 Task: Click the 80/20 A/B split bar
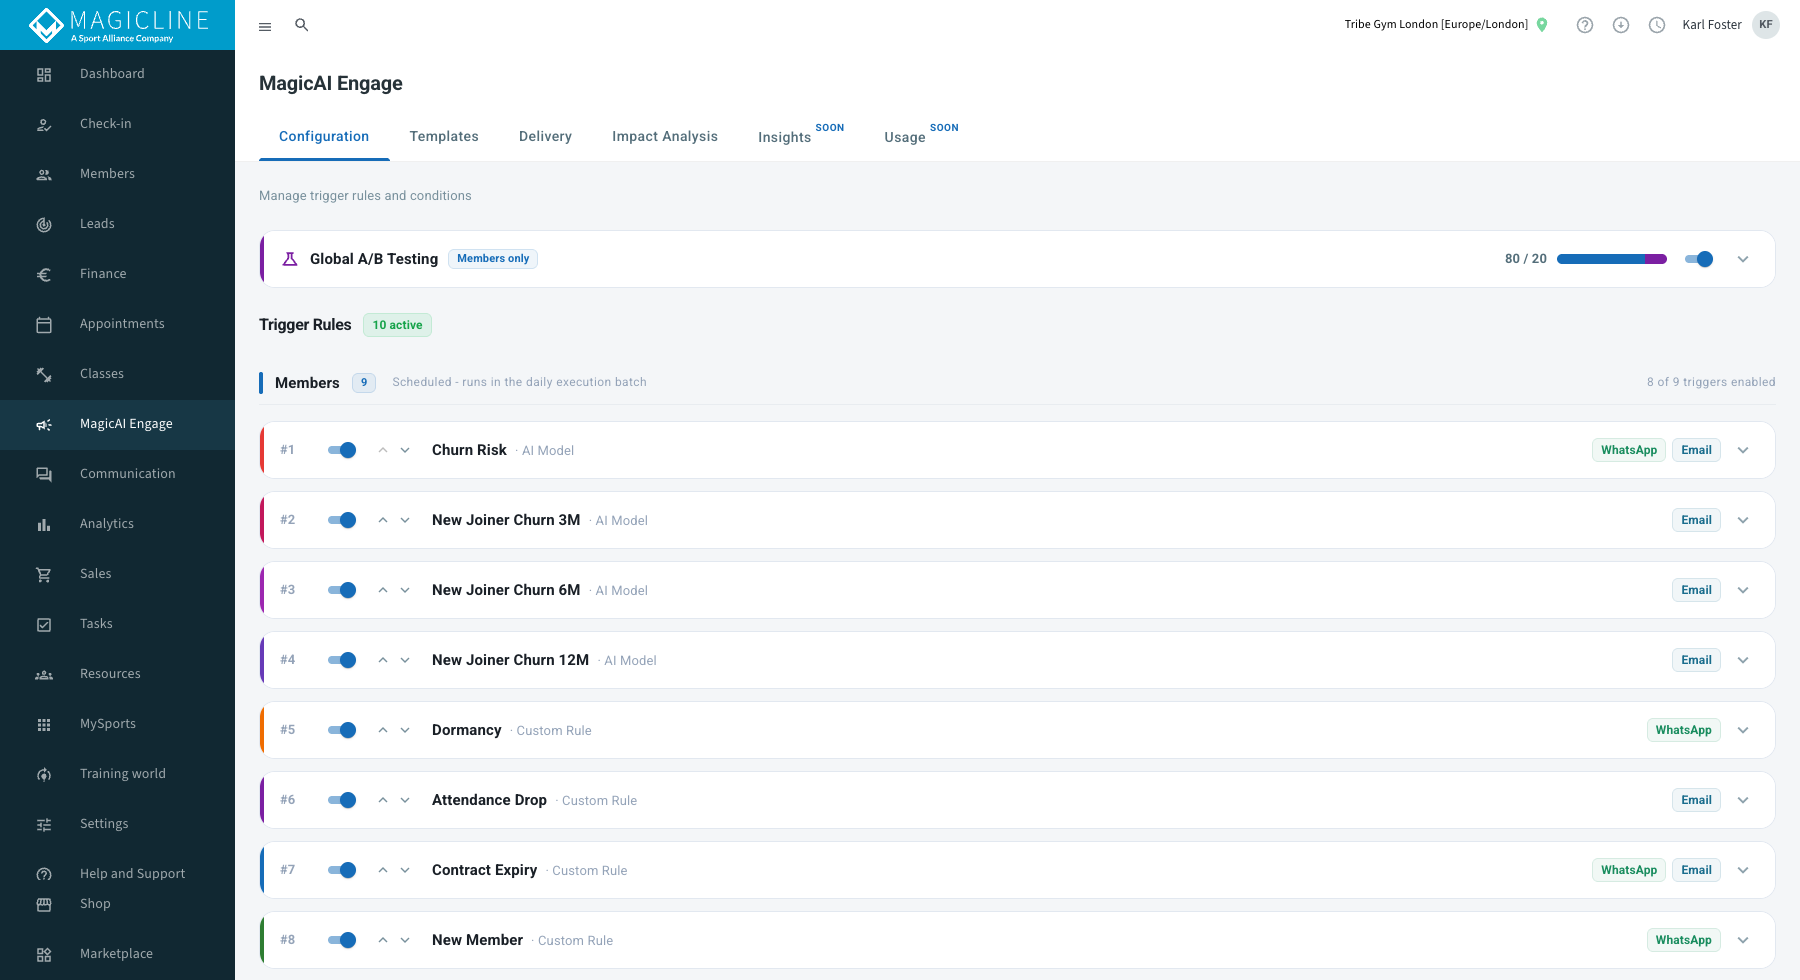click(1612, 259)
